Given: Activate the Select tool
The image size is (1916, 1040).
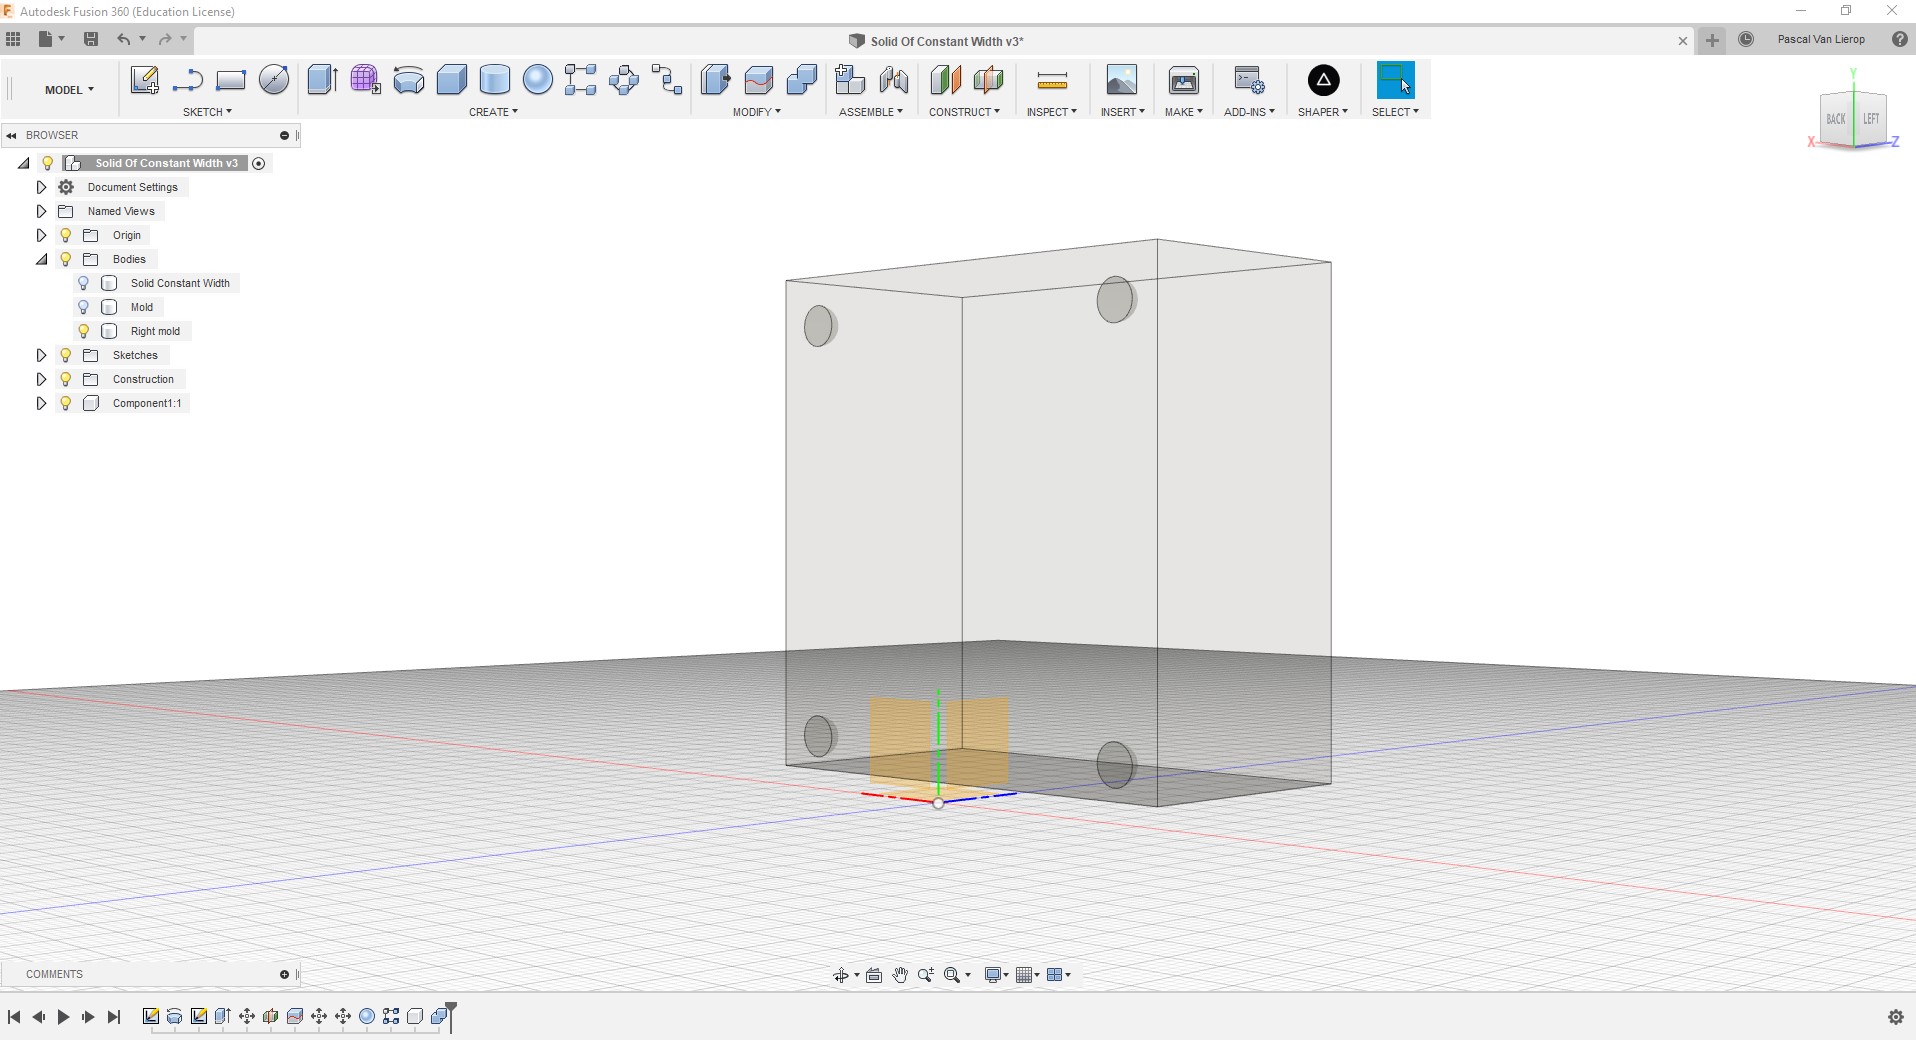Looking at the screenshot, I should [1395, 80].
